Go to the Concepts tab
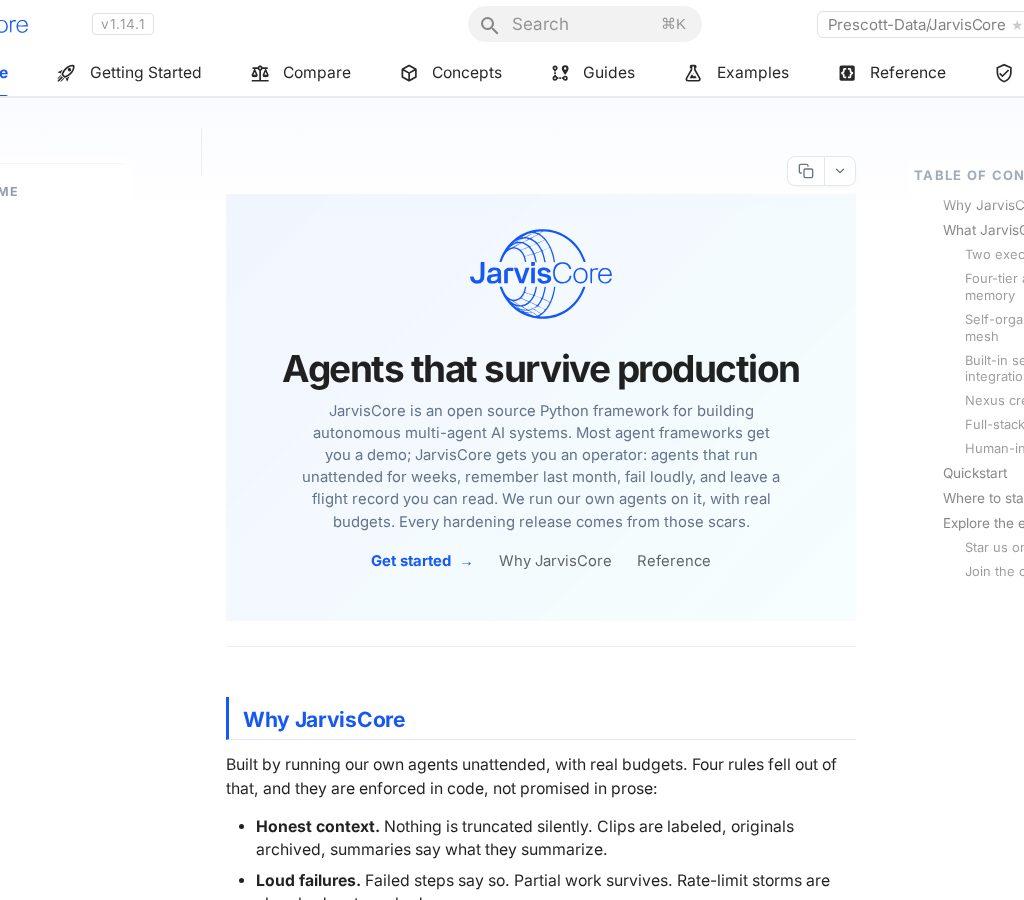This screenshot has width=1024, height=900. pyautogui.click(x=451, y=73)
